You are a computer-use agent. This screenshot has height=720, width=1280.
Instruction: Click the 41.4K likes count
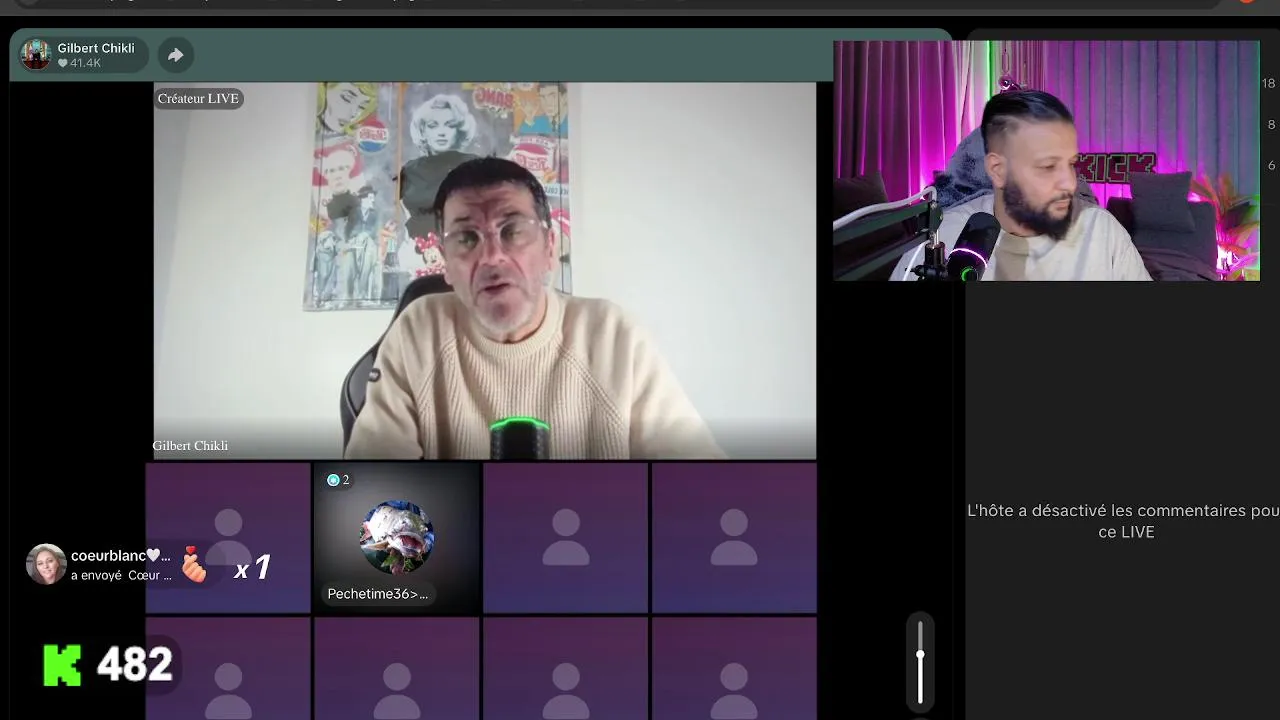79,63
